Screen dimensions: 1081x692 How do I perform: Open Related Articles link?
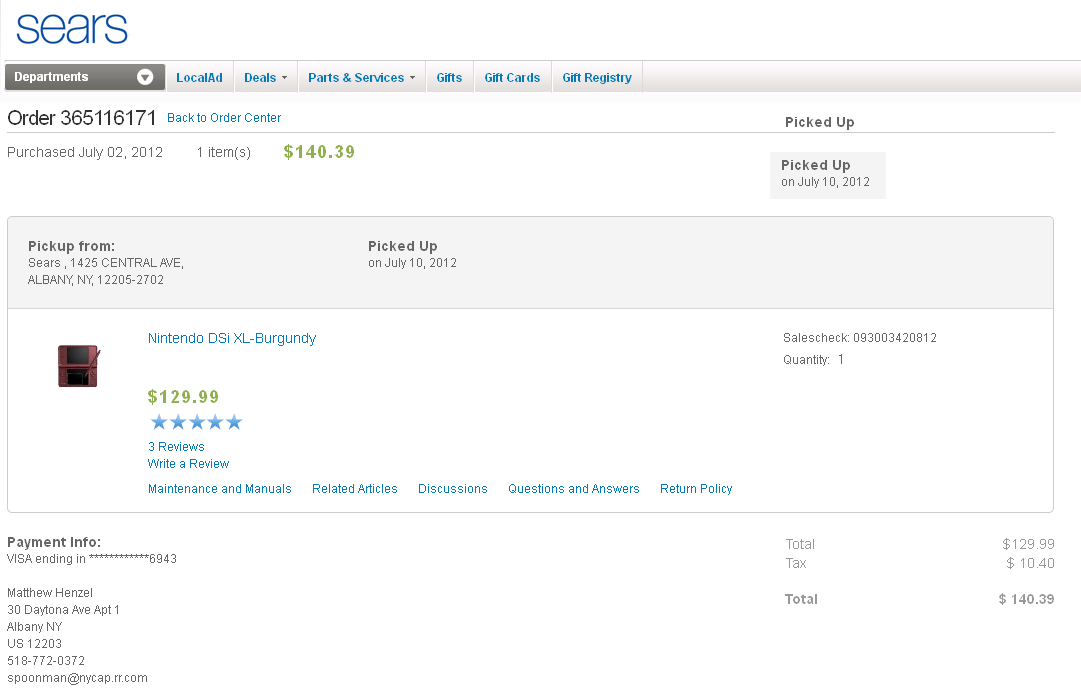point(354,489)
